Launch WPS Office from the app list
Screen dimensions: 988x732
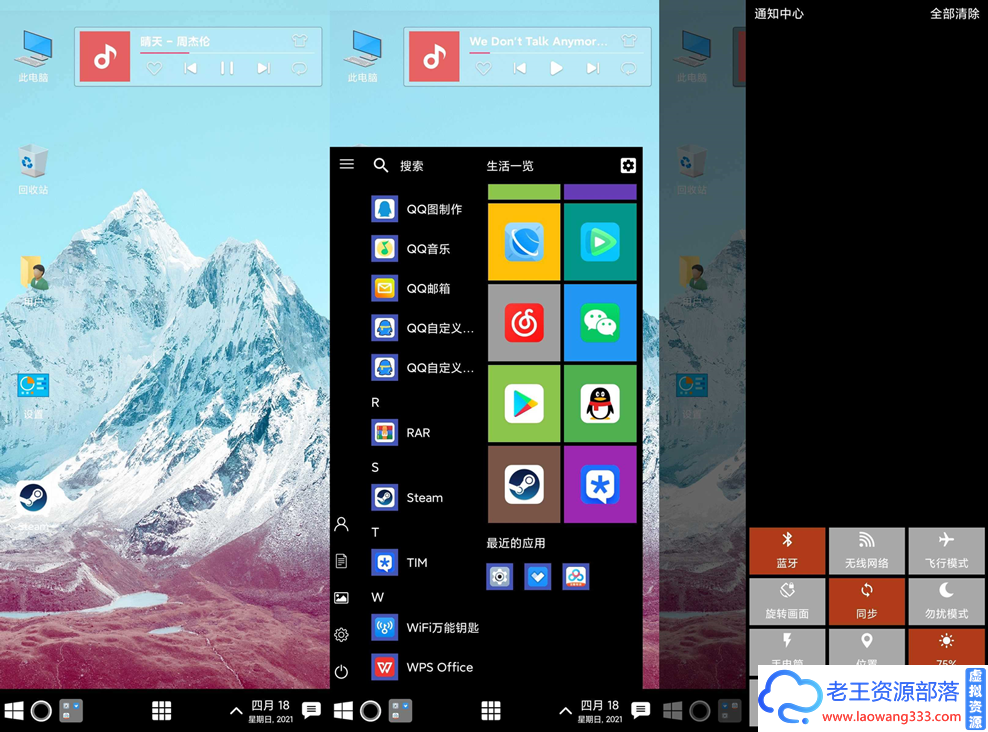(x=423, y=667)
